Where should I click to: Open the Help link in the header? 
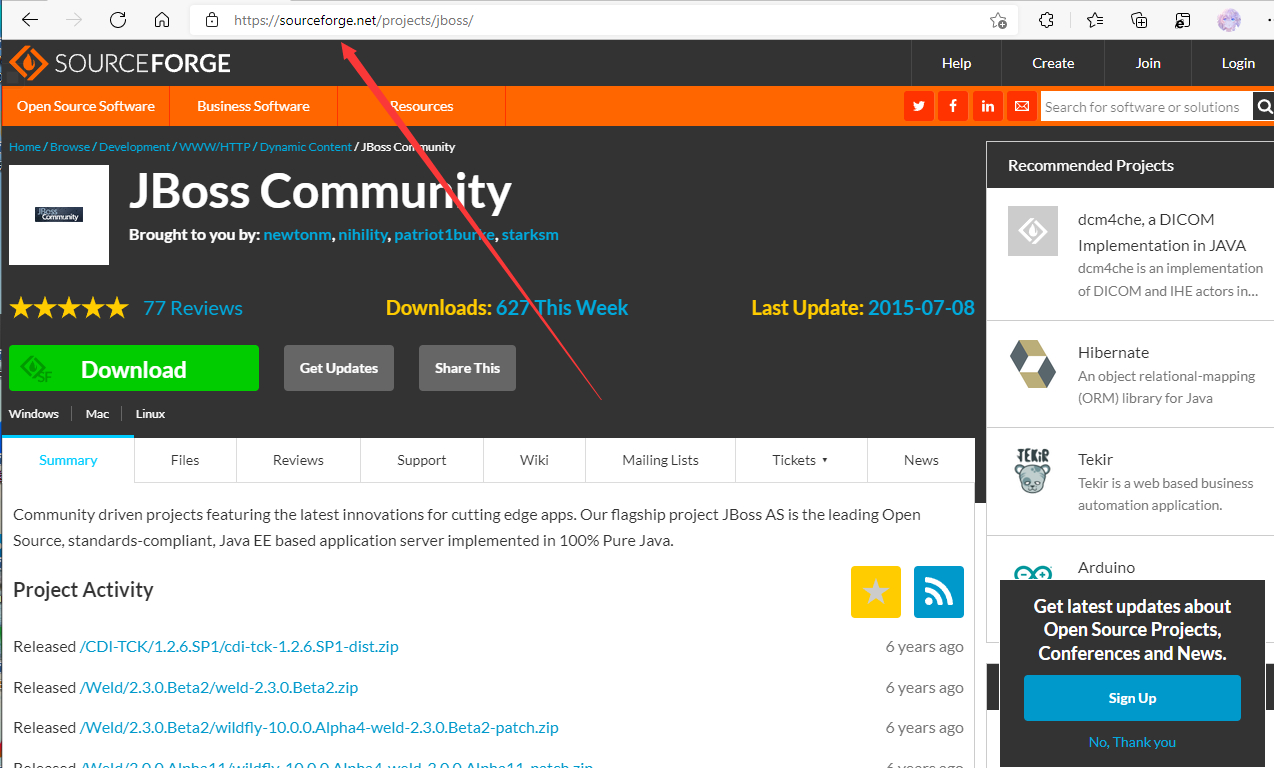(x=956, y=63)
